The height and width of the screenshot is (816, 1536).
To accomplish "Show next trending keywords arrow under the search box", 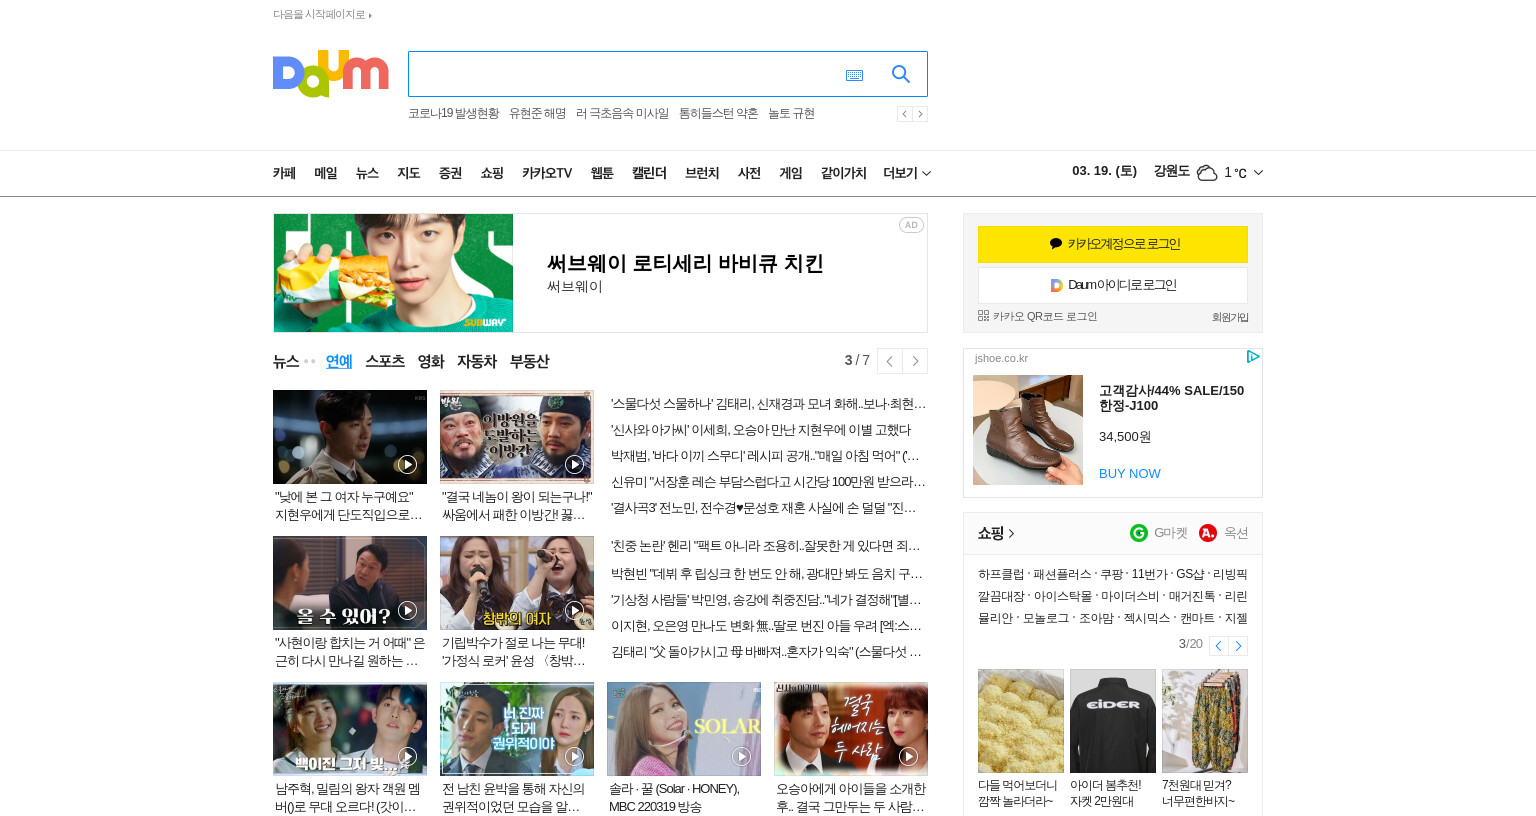I will (920, 114).
